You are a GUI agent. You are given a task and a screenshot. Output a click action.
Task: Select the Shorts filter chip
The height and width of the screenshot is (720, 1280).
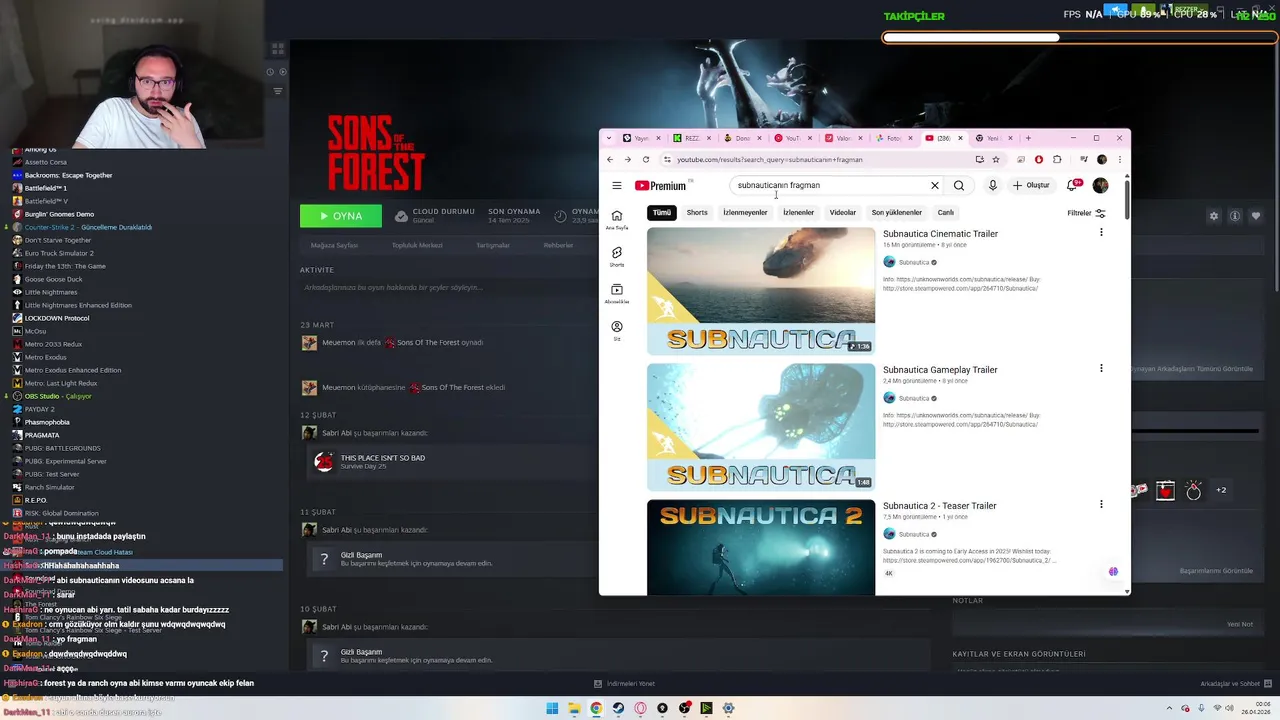pos(697,212)
